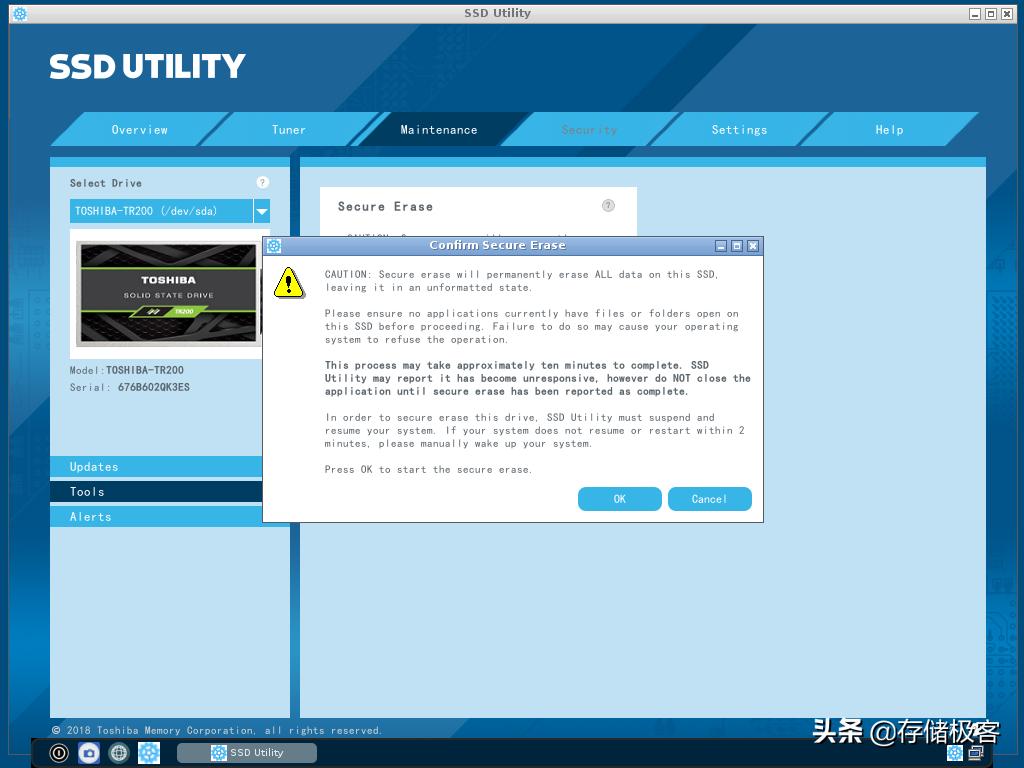Click 'Press OK to start the secure erase' text
This screenshot has width=1024, height=768.
point(428,470)
